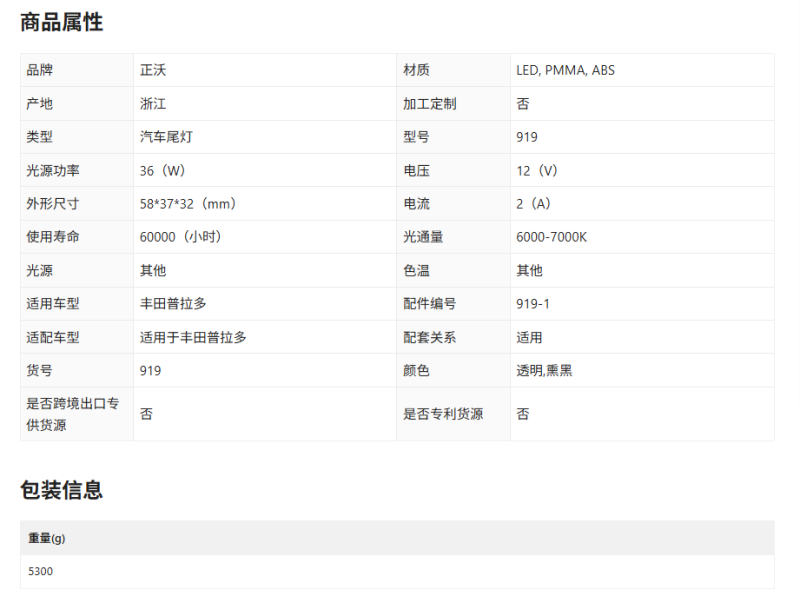800x616 pixels.
Task: Select the 产地 label cell
Action: 77,104
